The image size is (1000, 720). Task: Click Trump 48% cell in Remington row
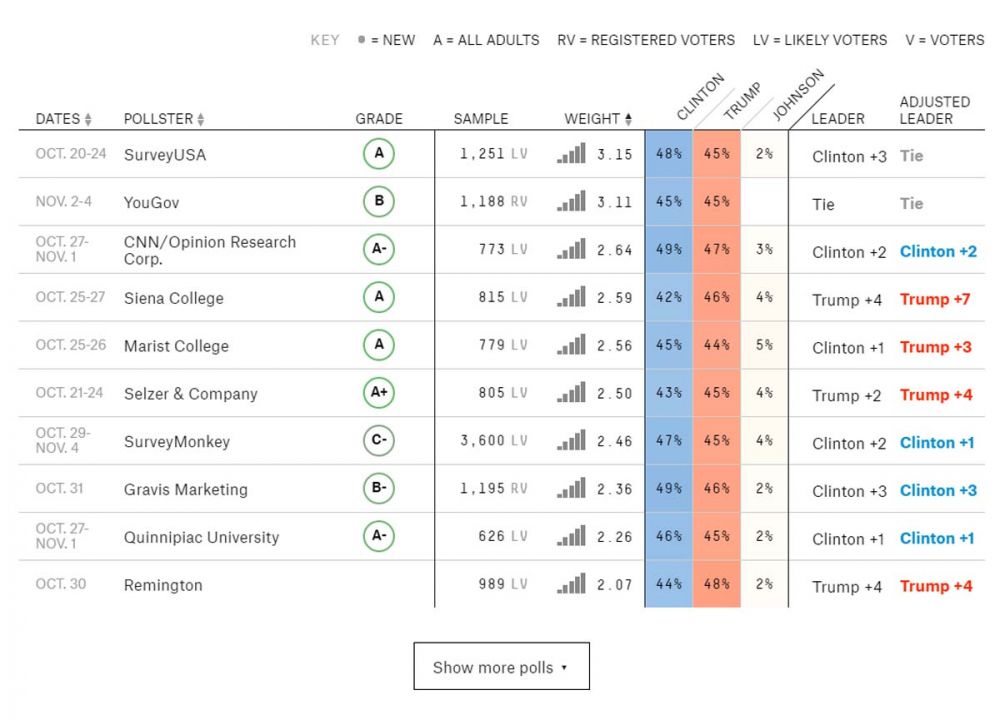[716, 585]
